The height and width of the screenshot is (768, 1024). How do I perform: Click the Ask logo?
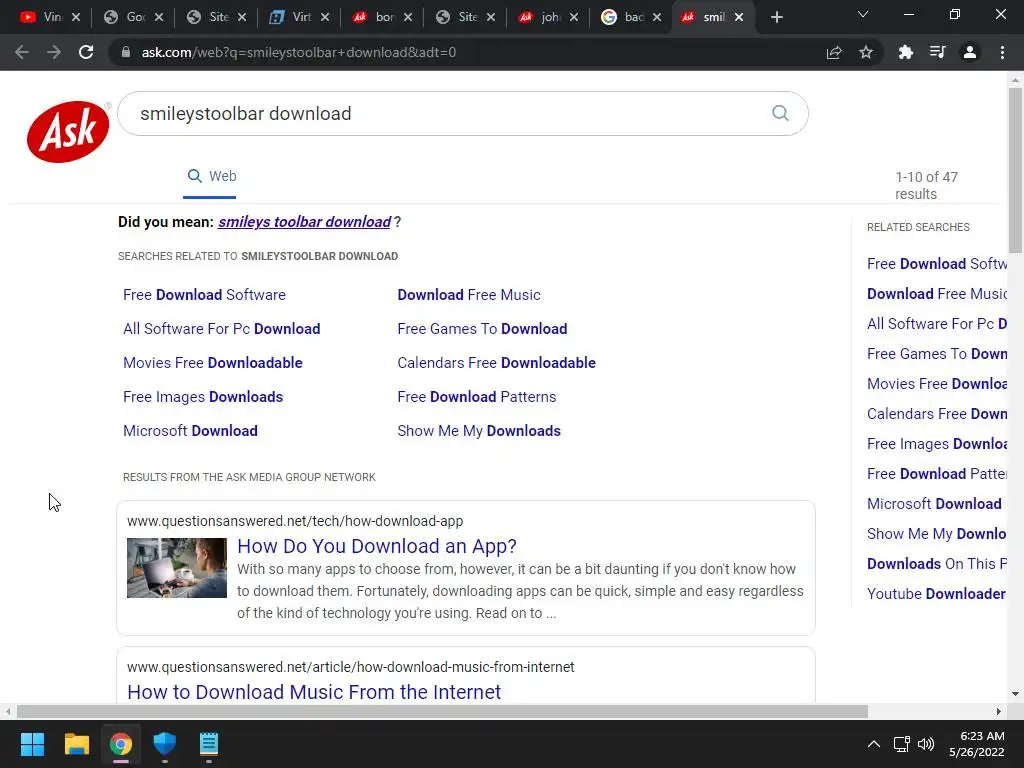(68, 131)
